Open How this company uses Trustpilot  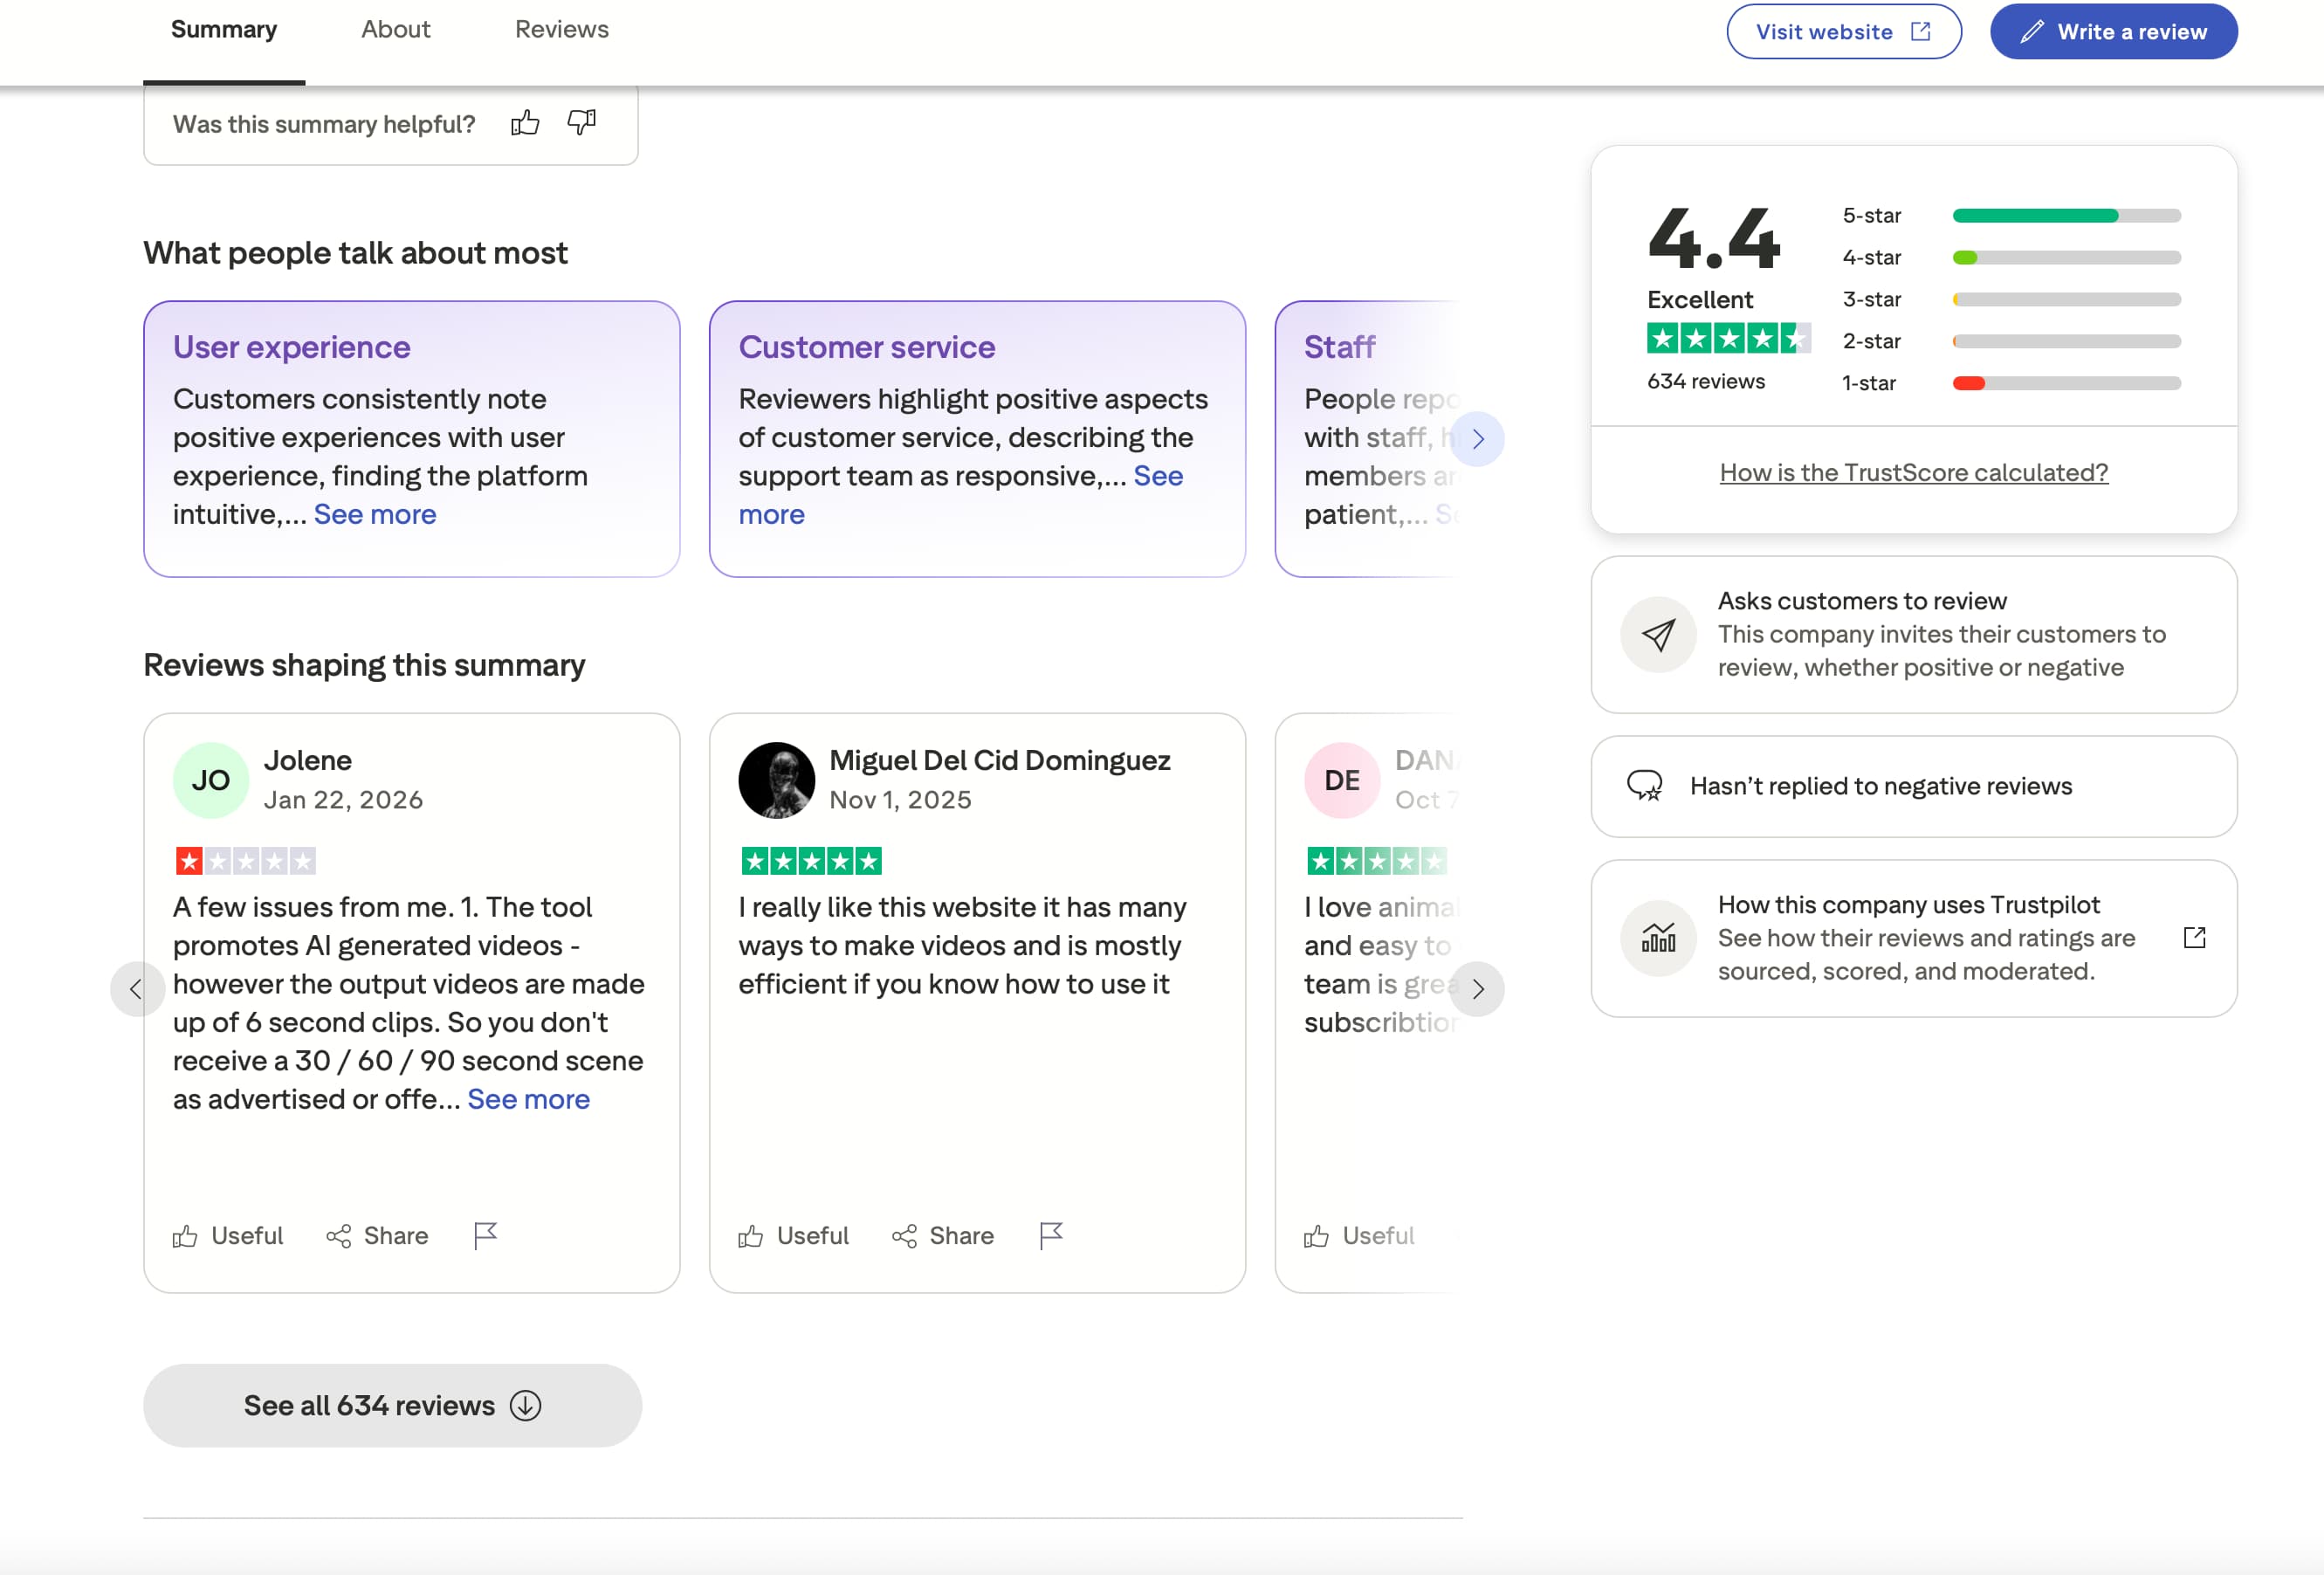[1914, 938]
